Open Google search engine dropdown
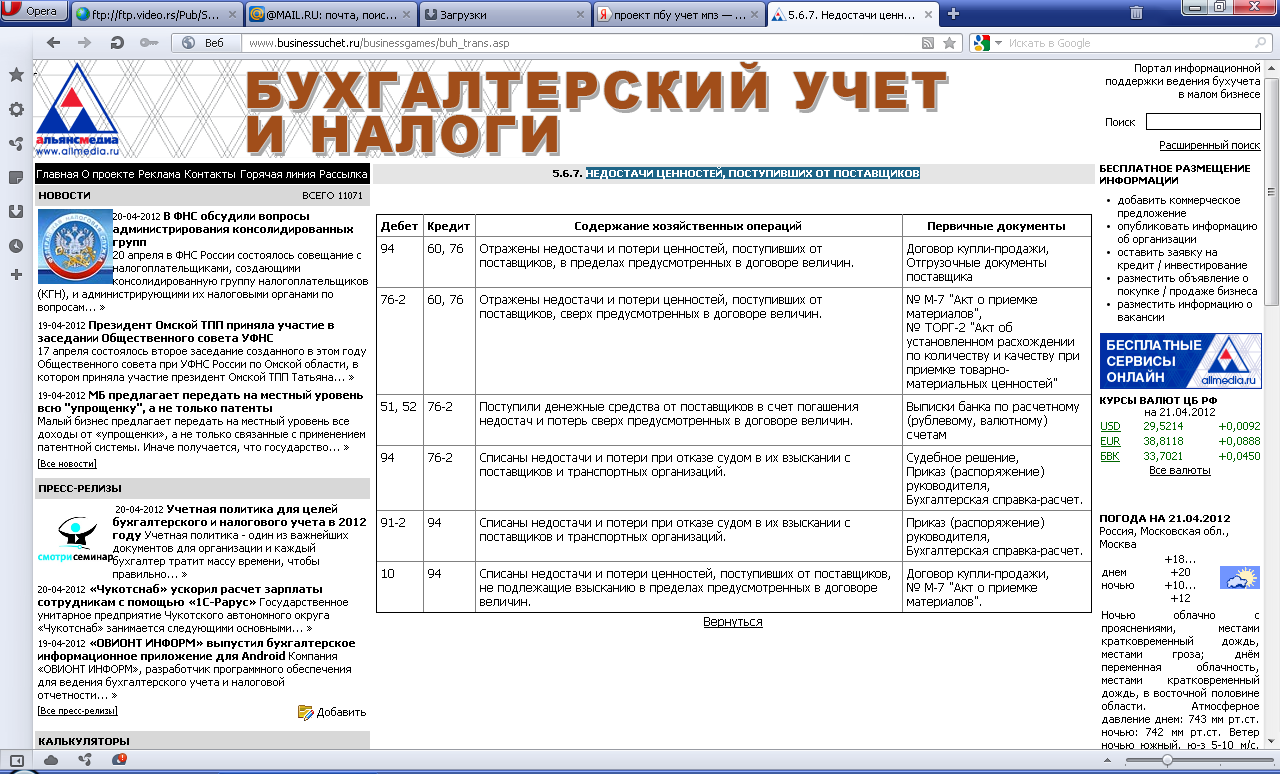Image resolution: width=1280 pixels, height=774 pixels. click(x=986, y=43)
